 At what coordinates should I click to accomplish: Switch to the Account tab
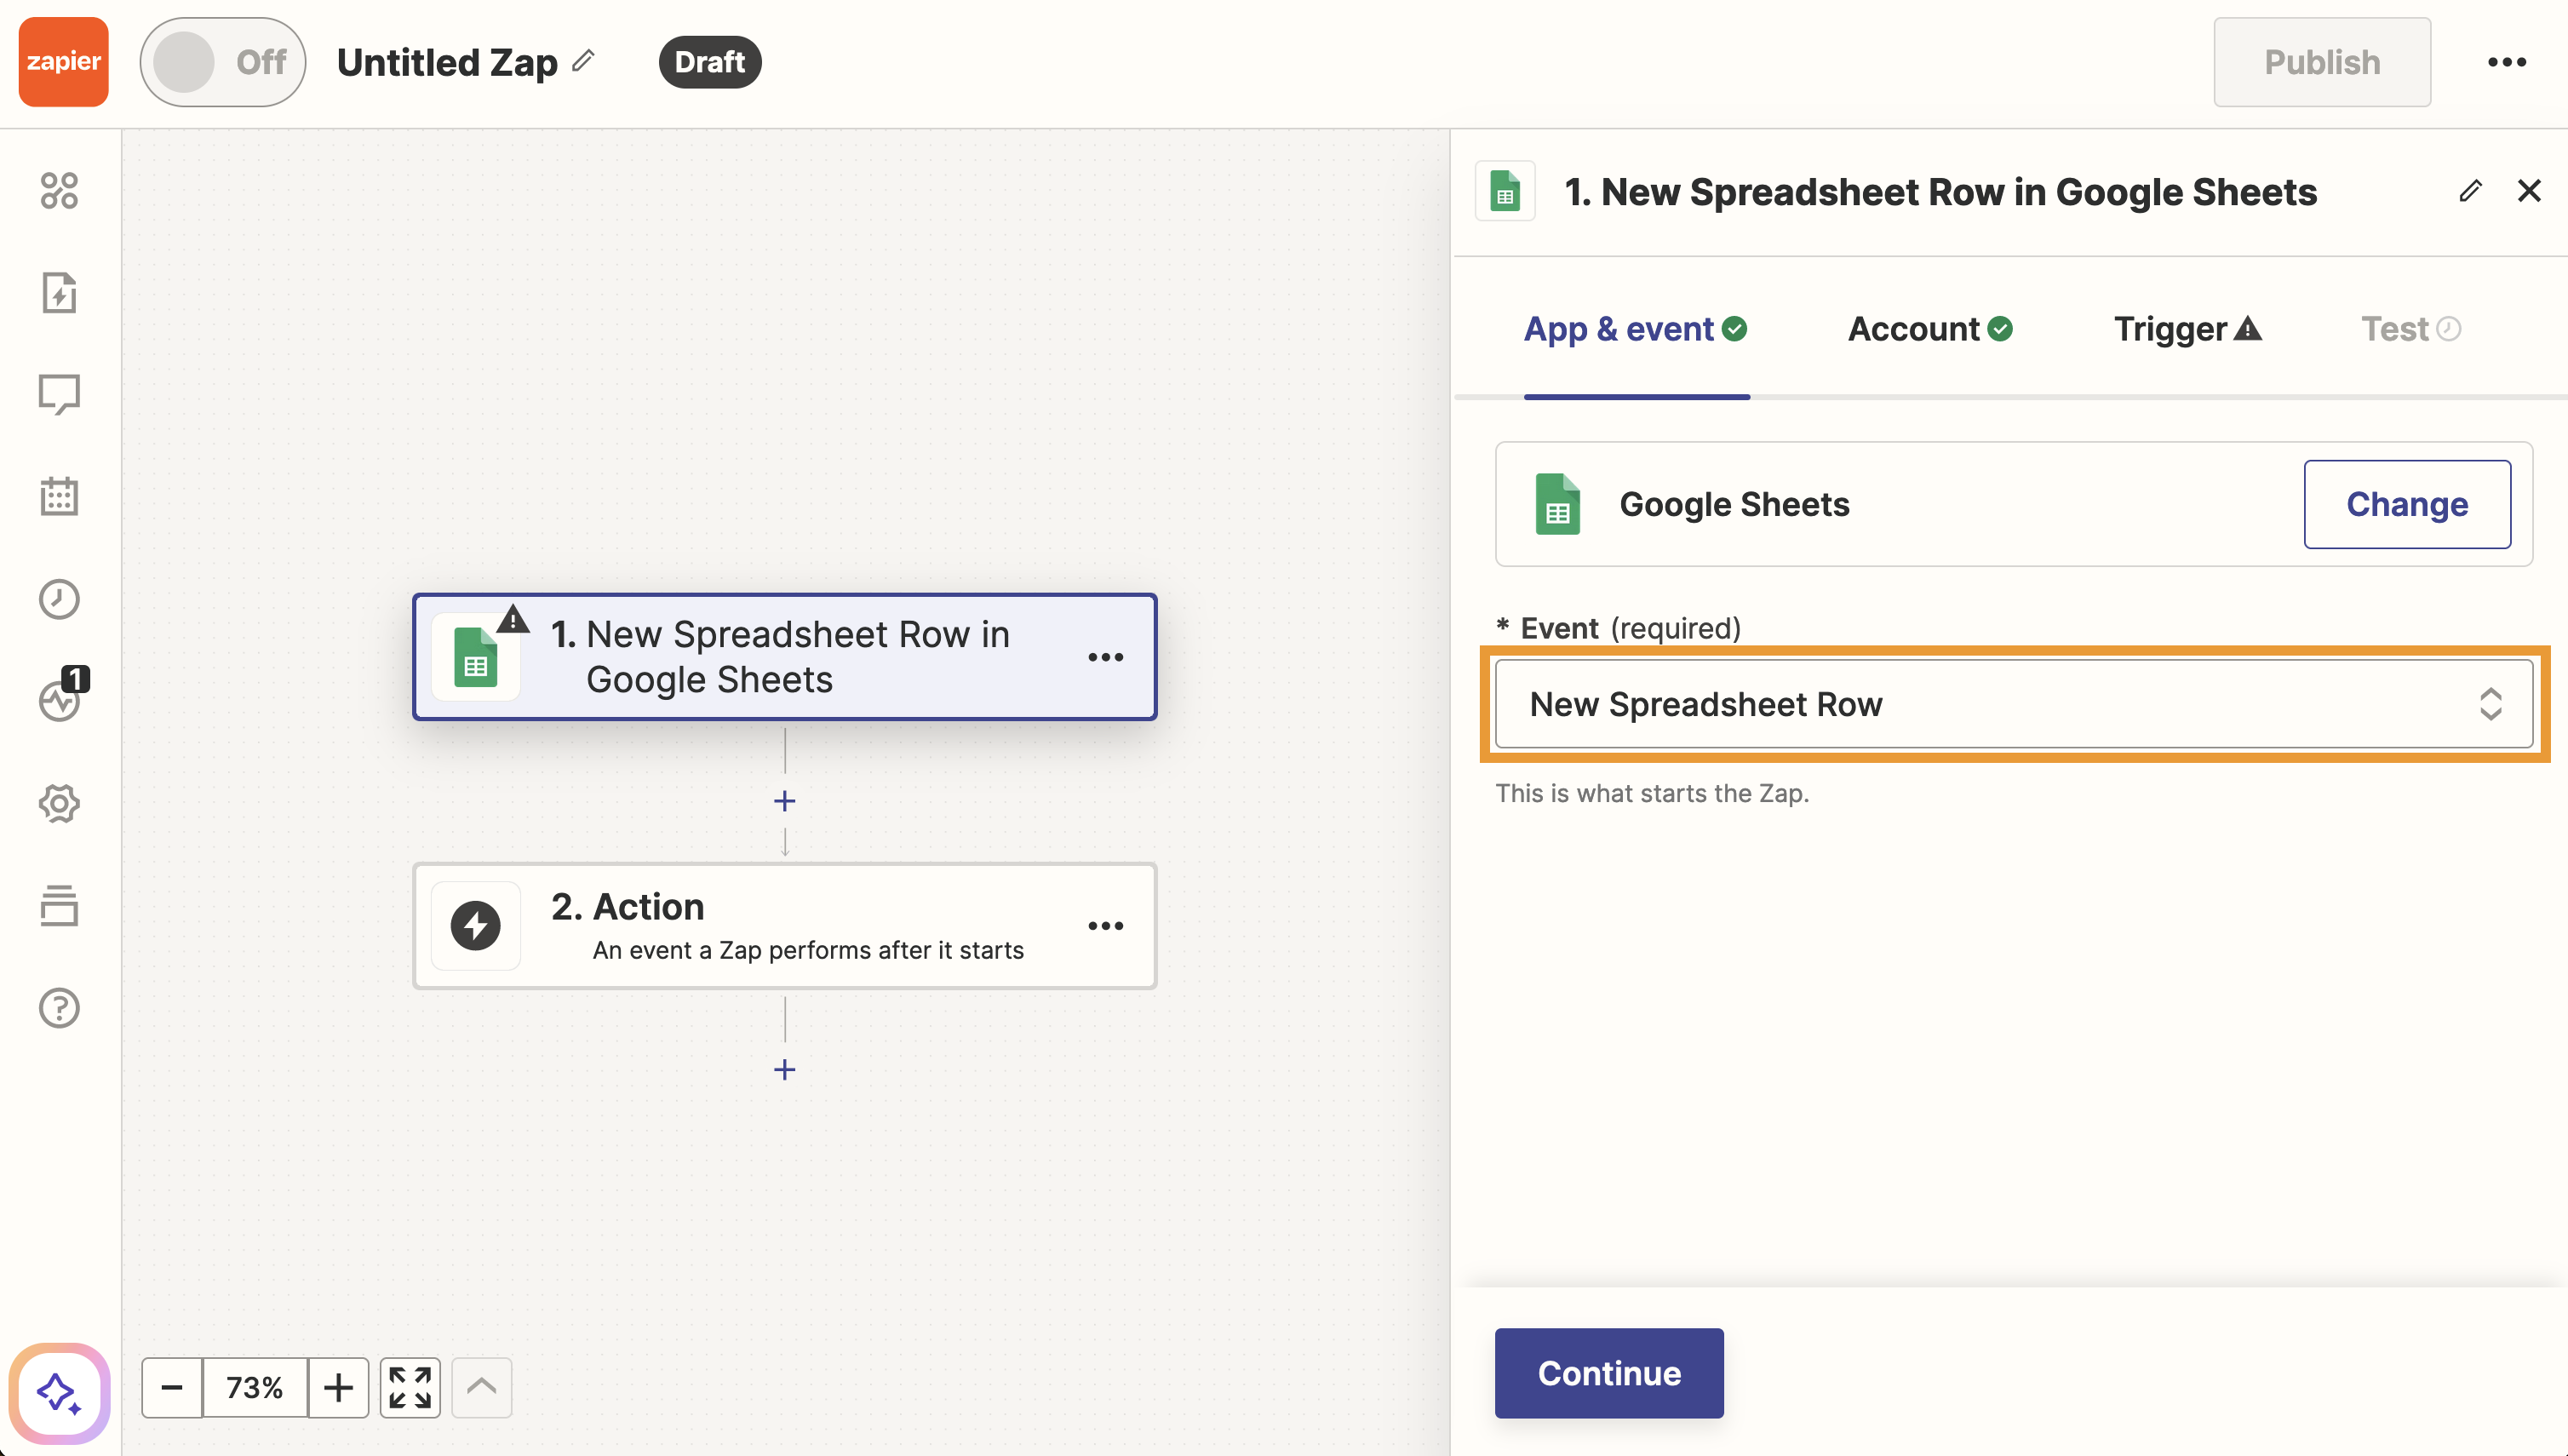[x=1930, y=329]
